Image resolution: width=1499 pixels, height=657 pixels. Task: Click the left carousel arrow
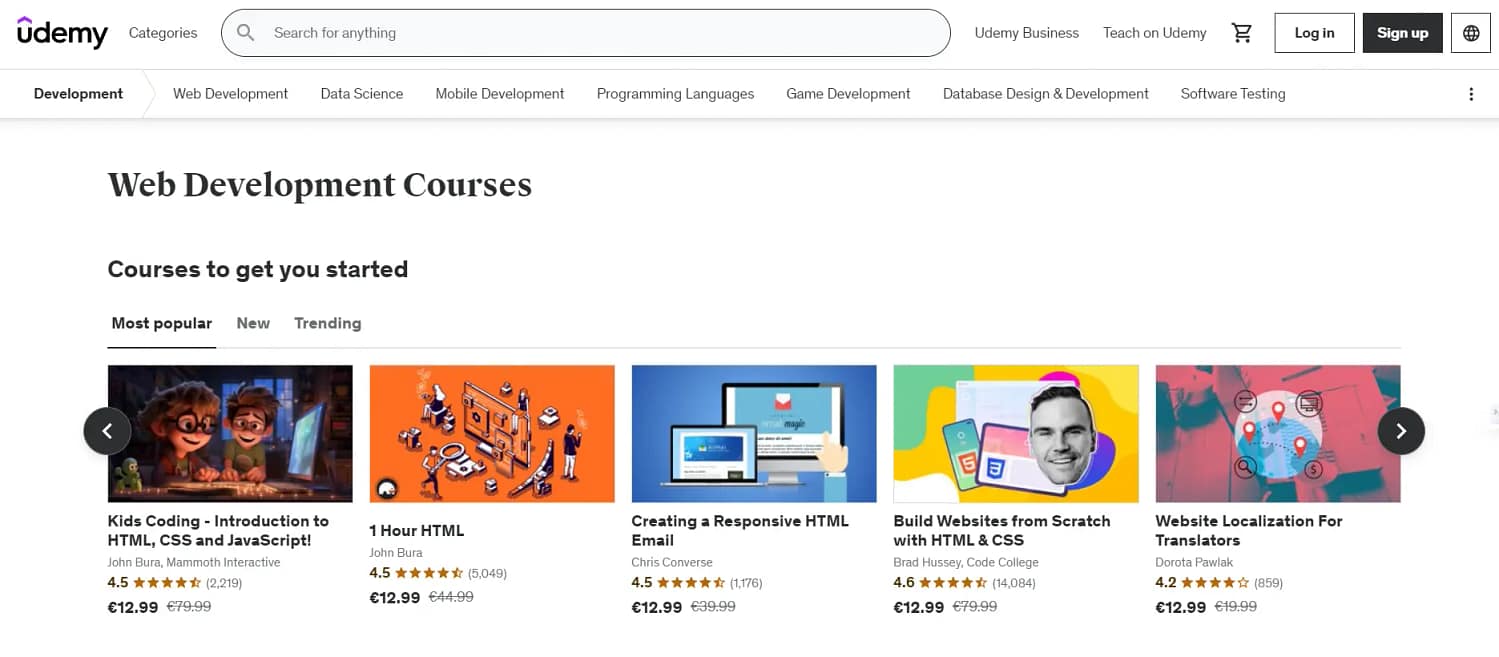pyautogui.click(x=107, y=430)
